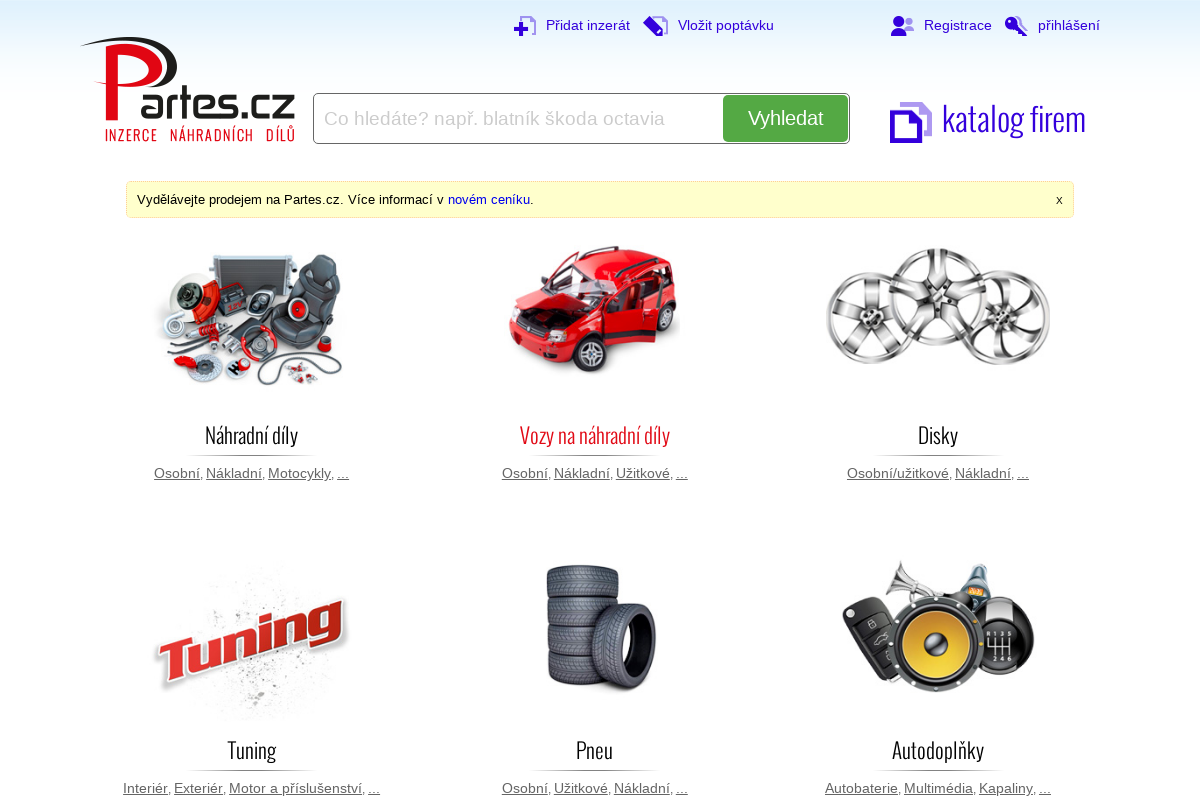Dismiss the yellow notification with x
This screenshot has height=800, width=1200.
point(1059,200)
